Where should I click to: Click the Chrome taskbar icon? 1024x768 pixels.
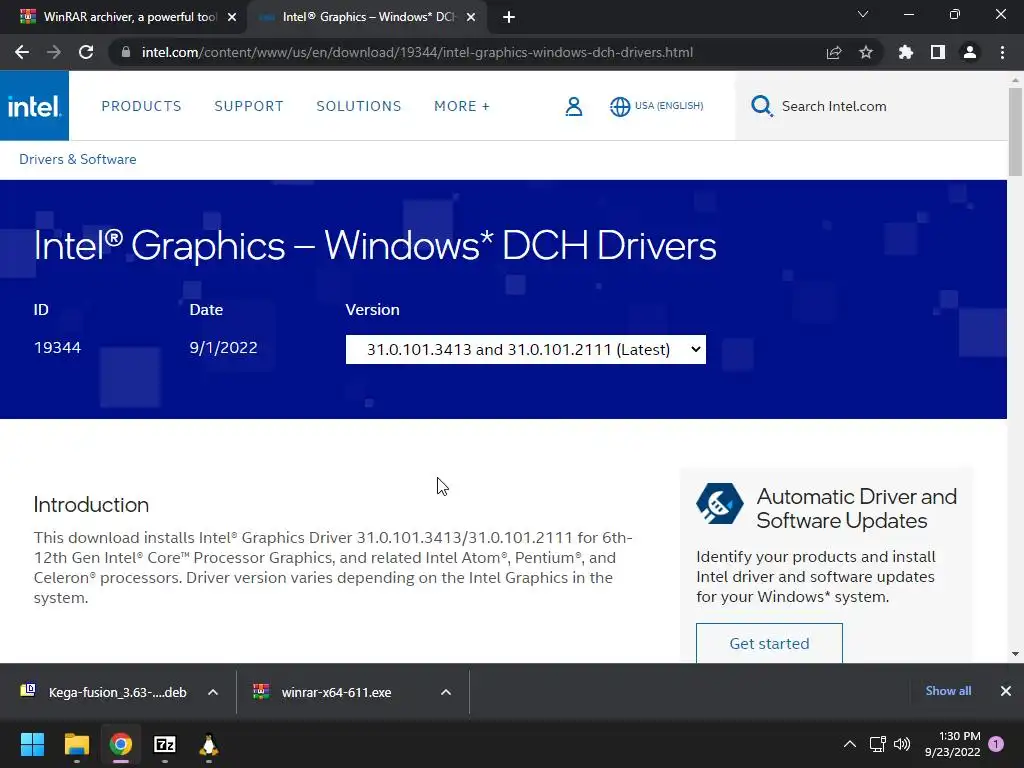click(121, 744)
